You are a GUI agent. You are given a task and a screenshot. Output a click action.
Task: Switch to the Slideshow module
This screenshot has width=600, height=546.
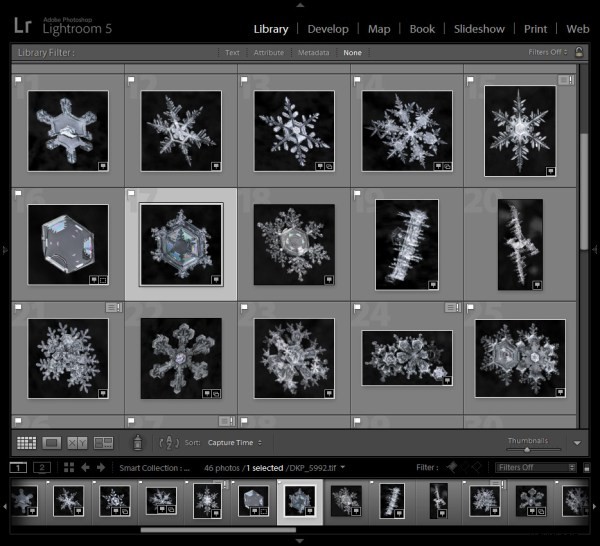[x=479, y=29]
